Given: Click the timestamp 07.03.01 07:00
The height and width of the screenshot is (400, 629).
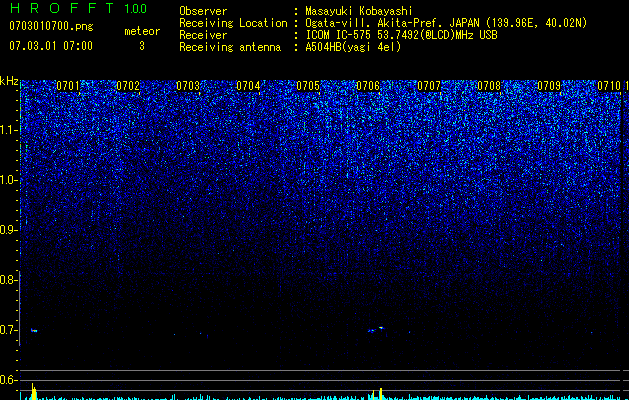Looking at the screenshot, I should pyautogui.click(x=51, y=45).
